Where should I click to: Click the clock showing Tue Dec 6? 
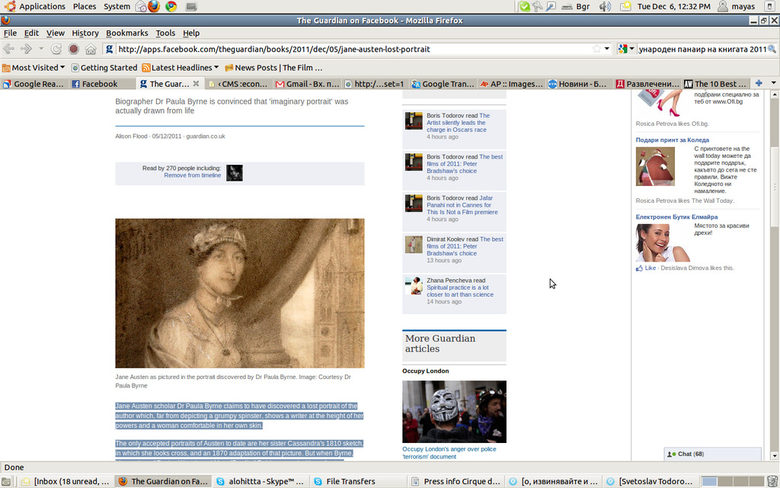[x=674, y=6]
